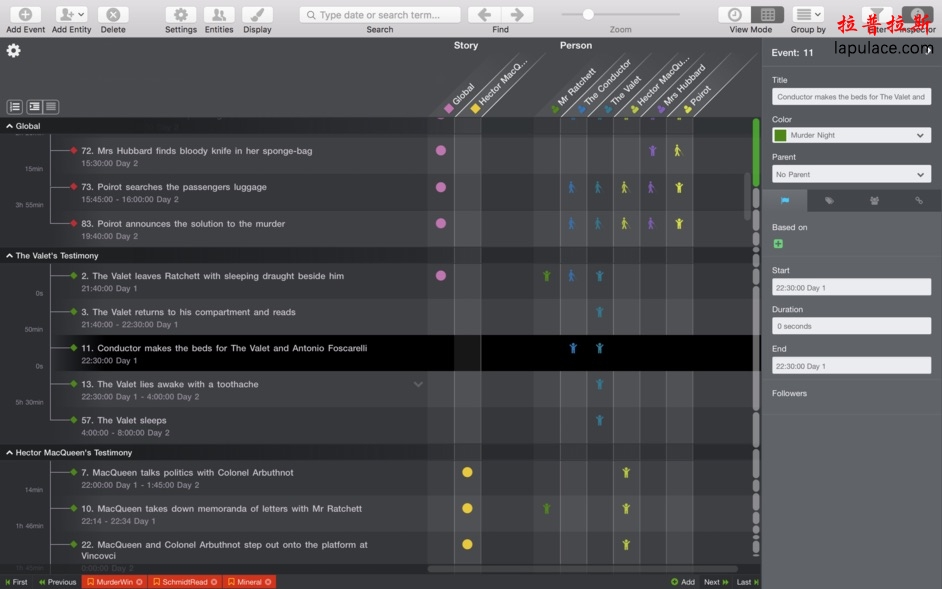
Task: Switch to the spreadsheet grid view mode
Action: (767, 15)
